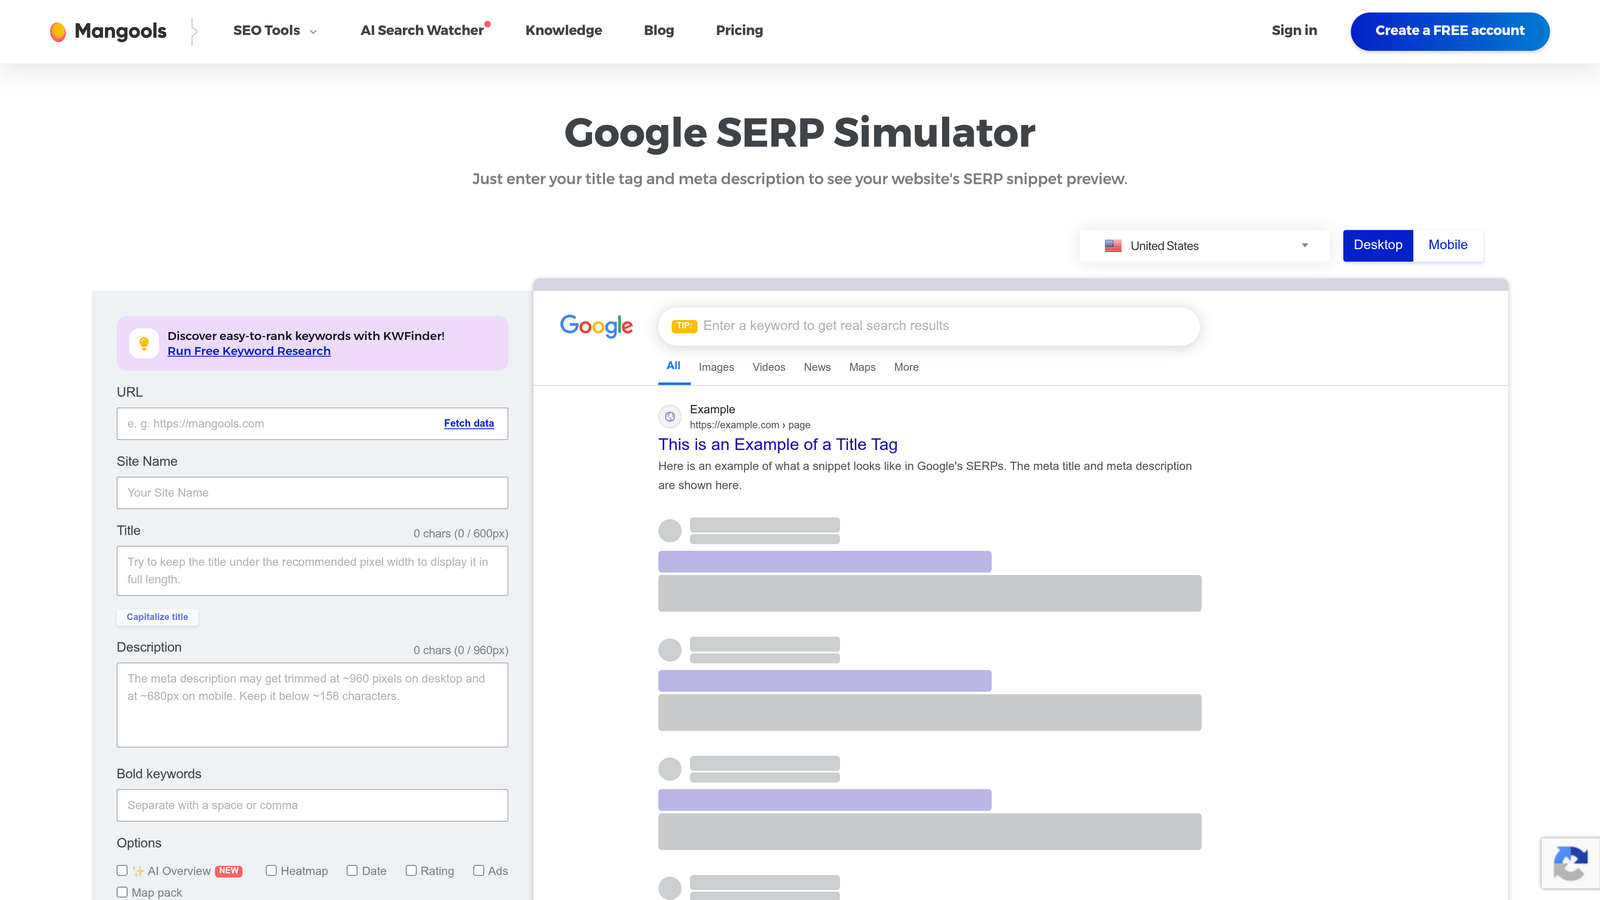Screen dimensions: 1600x900
Task: Enable the Date checkbox
Action: 352,871
